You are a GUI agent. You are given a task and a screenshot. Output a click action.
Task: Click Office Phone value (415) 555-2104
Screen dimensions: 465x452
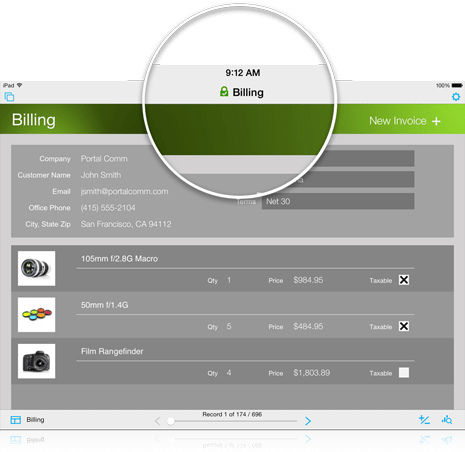pyautogui.click(x=108, y=208)
